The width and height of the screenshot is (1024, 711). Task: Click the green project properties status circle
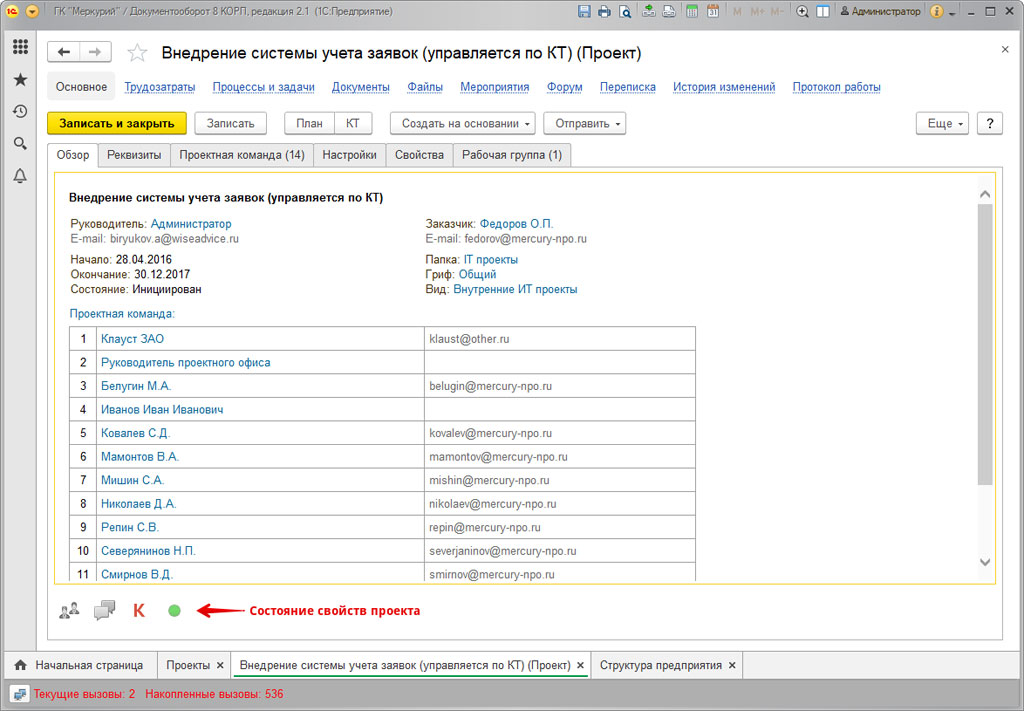[174, 610]
